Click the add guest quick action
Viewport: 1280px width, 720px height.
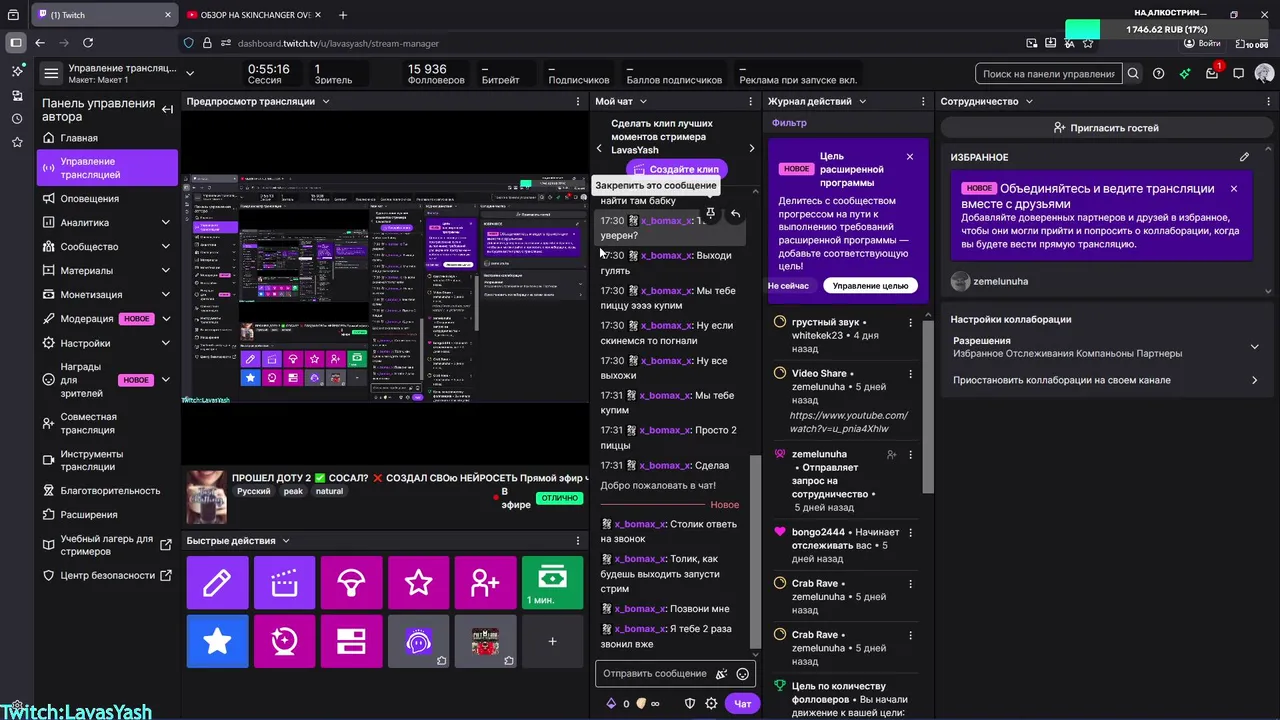(x=485, y=583)
